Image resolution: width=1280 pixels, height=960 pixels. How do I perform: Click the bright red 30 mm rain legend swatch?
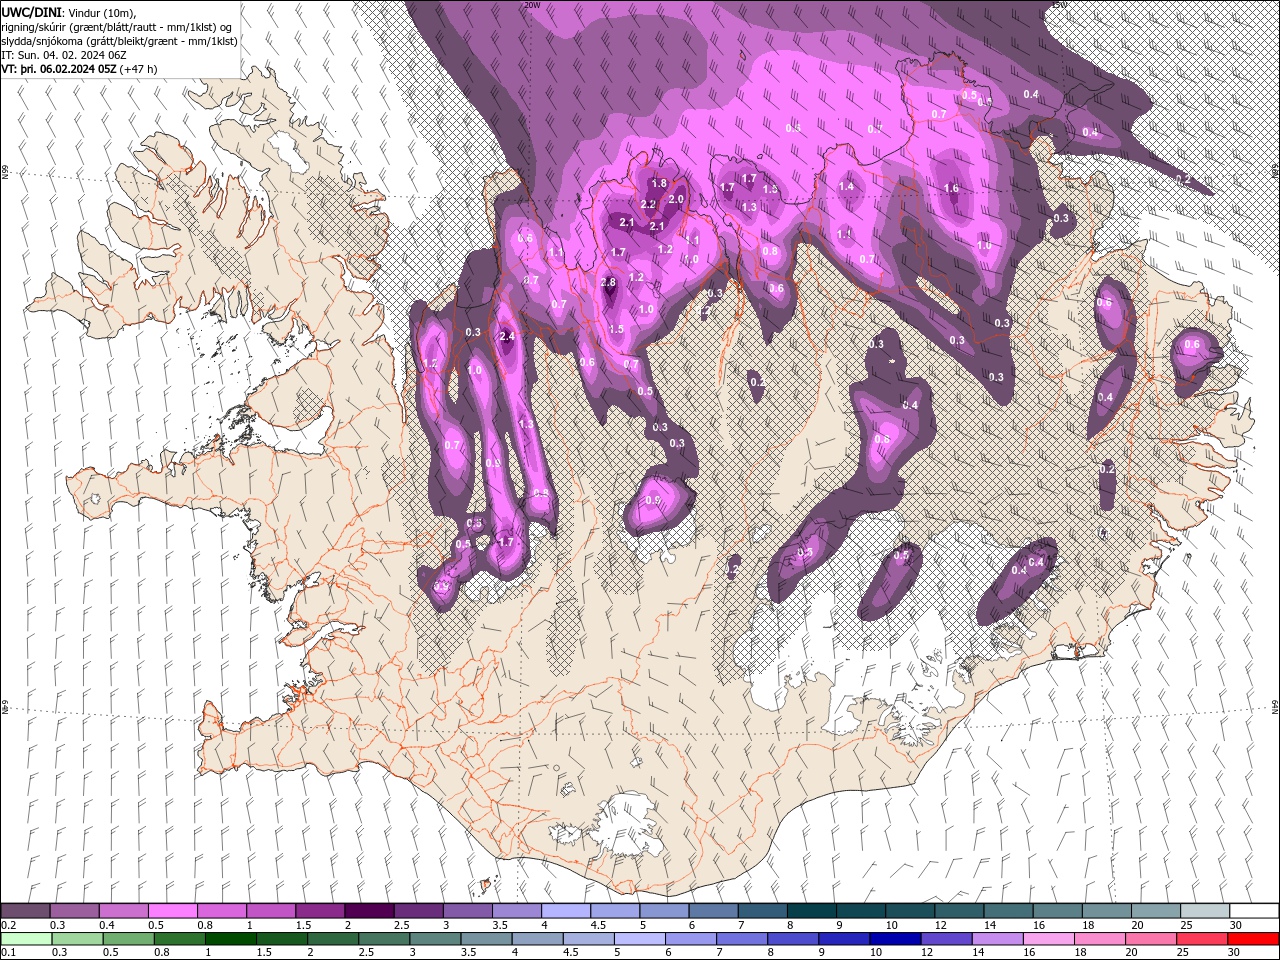(1254, 938)
